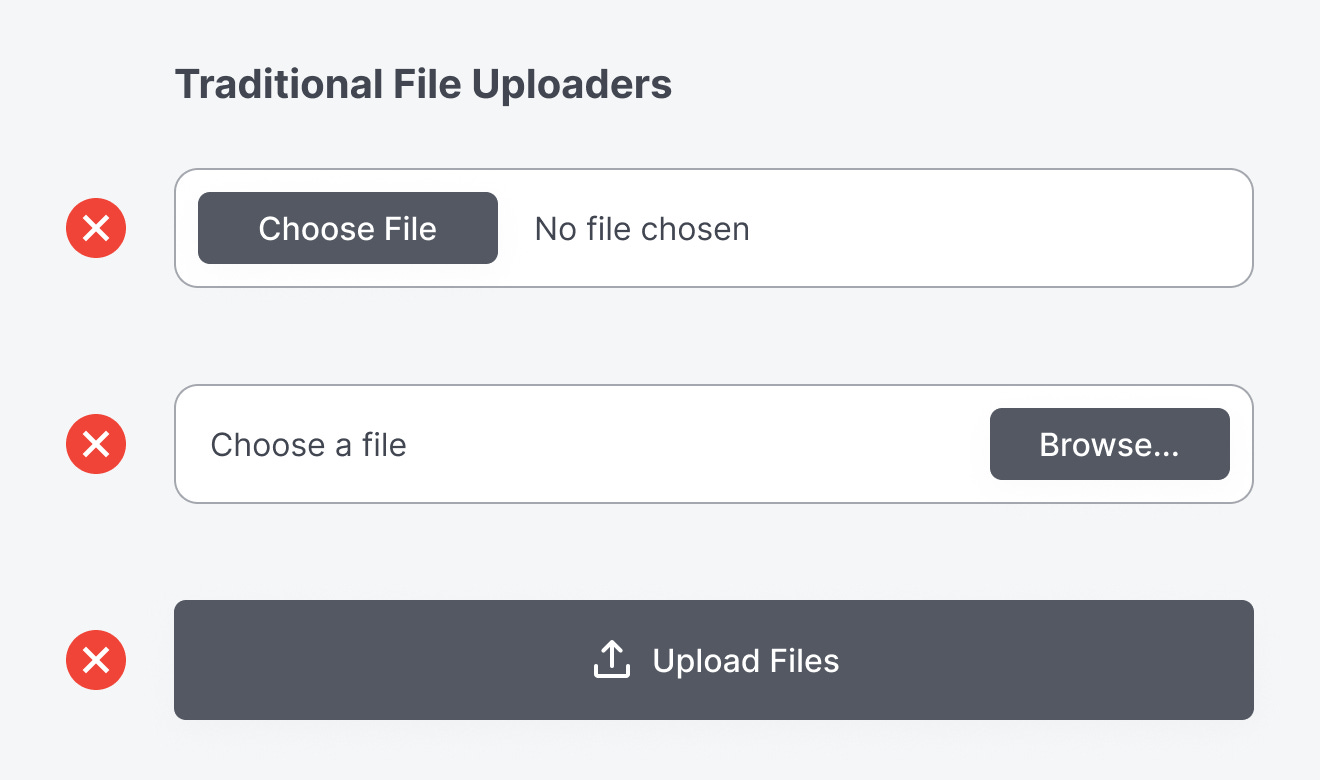
Task: Click the upload arrow icon in Upload Files
Action: 611,660
